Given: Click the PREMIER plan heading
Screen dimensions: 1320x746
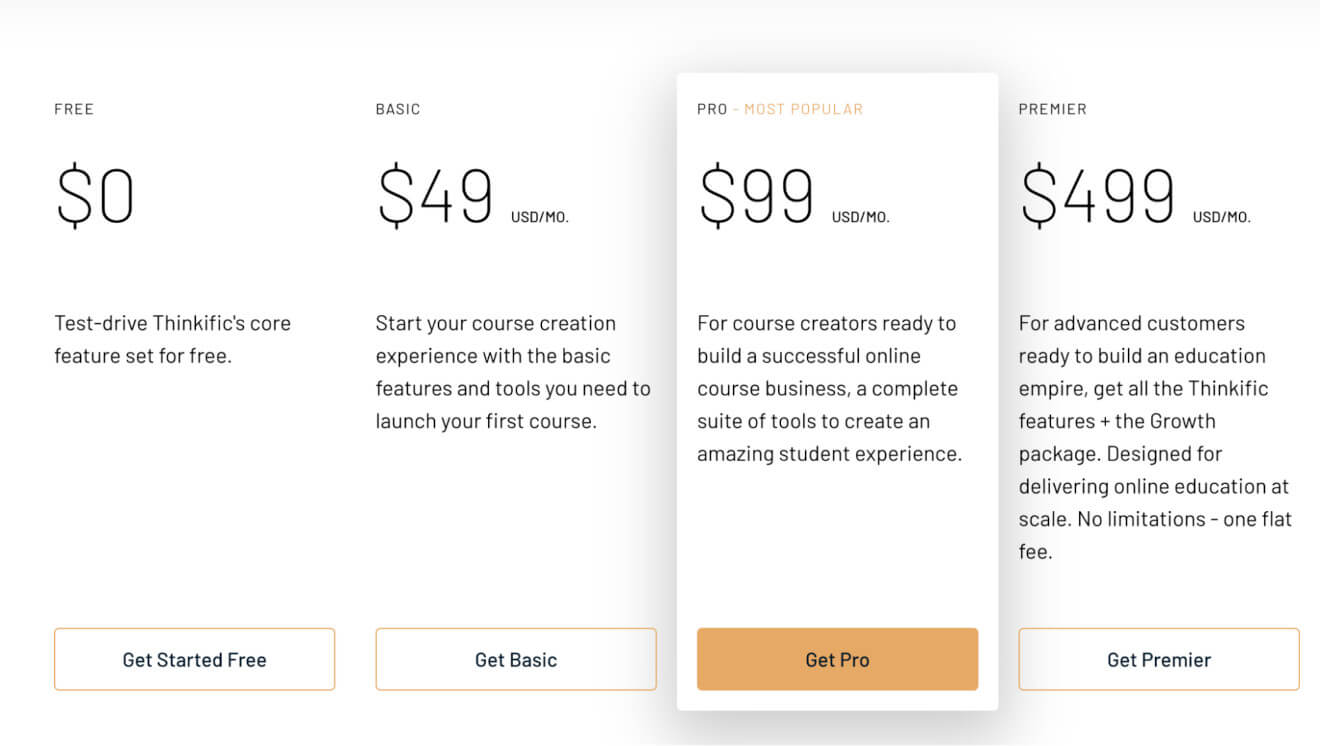Looking at the screenshot, I should point(1052,109).
